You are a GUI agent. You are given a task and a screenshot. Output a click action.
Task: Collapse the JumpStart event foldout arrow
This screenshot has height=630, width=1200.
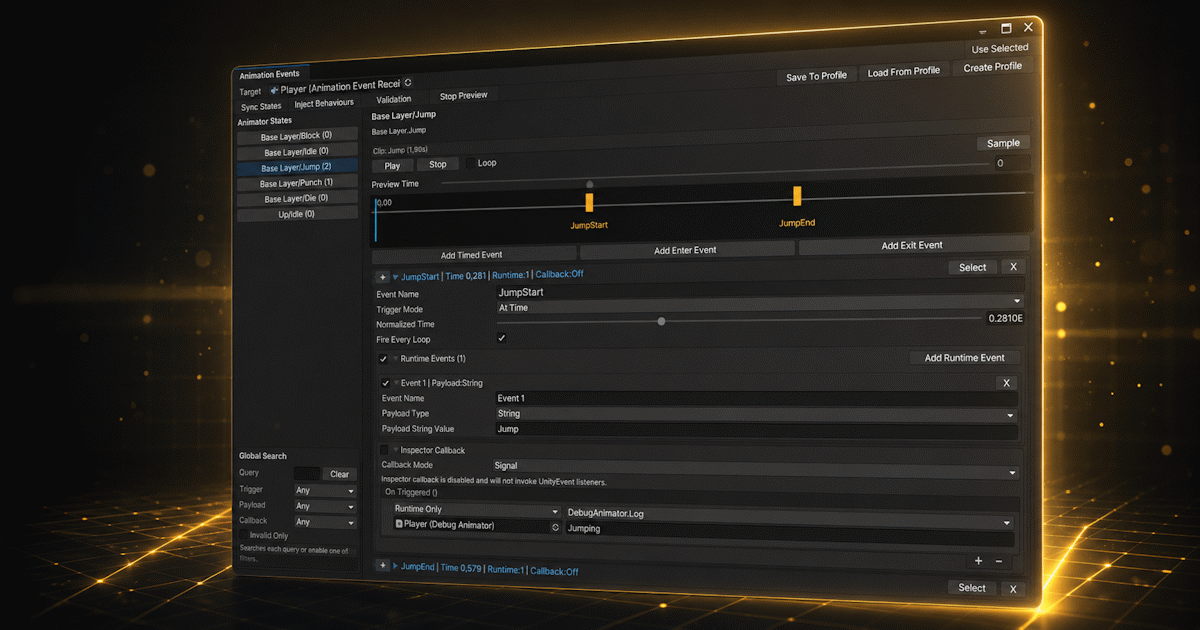pos(396,277)
